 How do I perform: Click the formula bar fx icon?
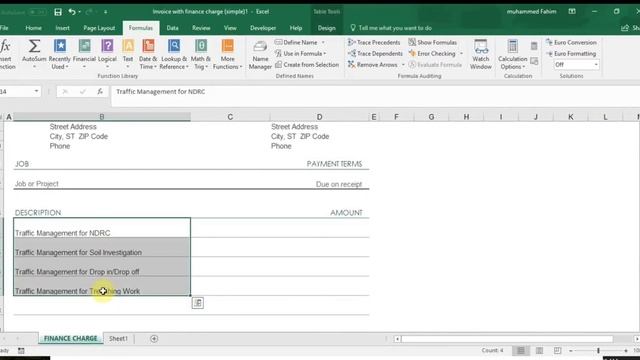100,92
